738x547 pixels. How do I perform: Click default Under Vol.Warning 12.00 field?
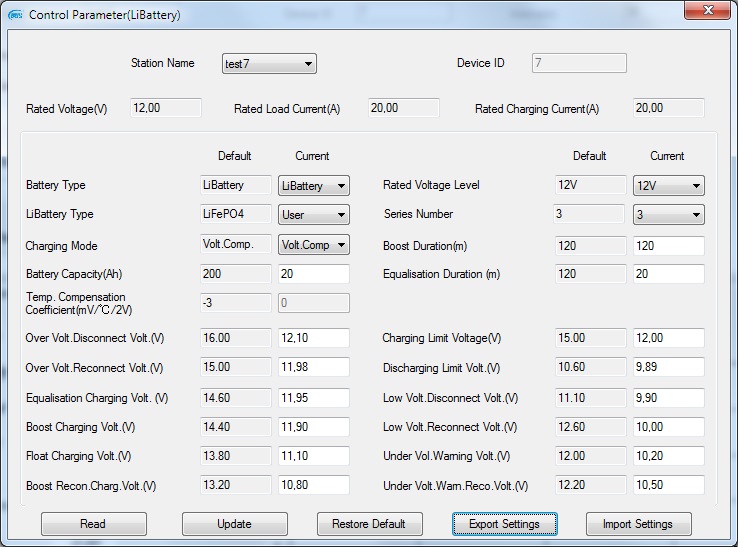coord(591,456)
